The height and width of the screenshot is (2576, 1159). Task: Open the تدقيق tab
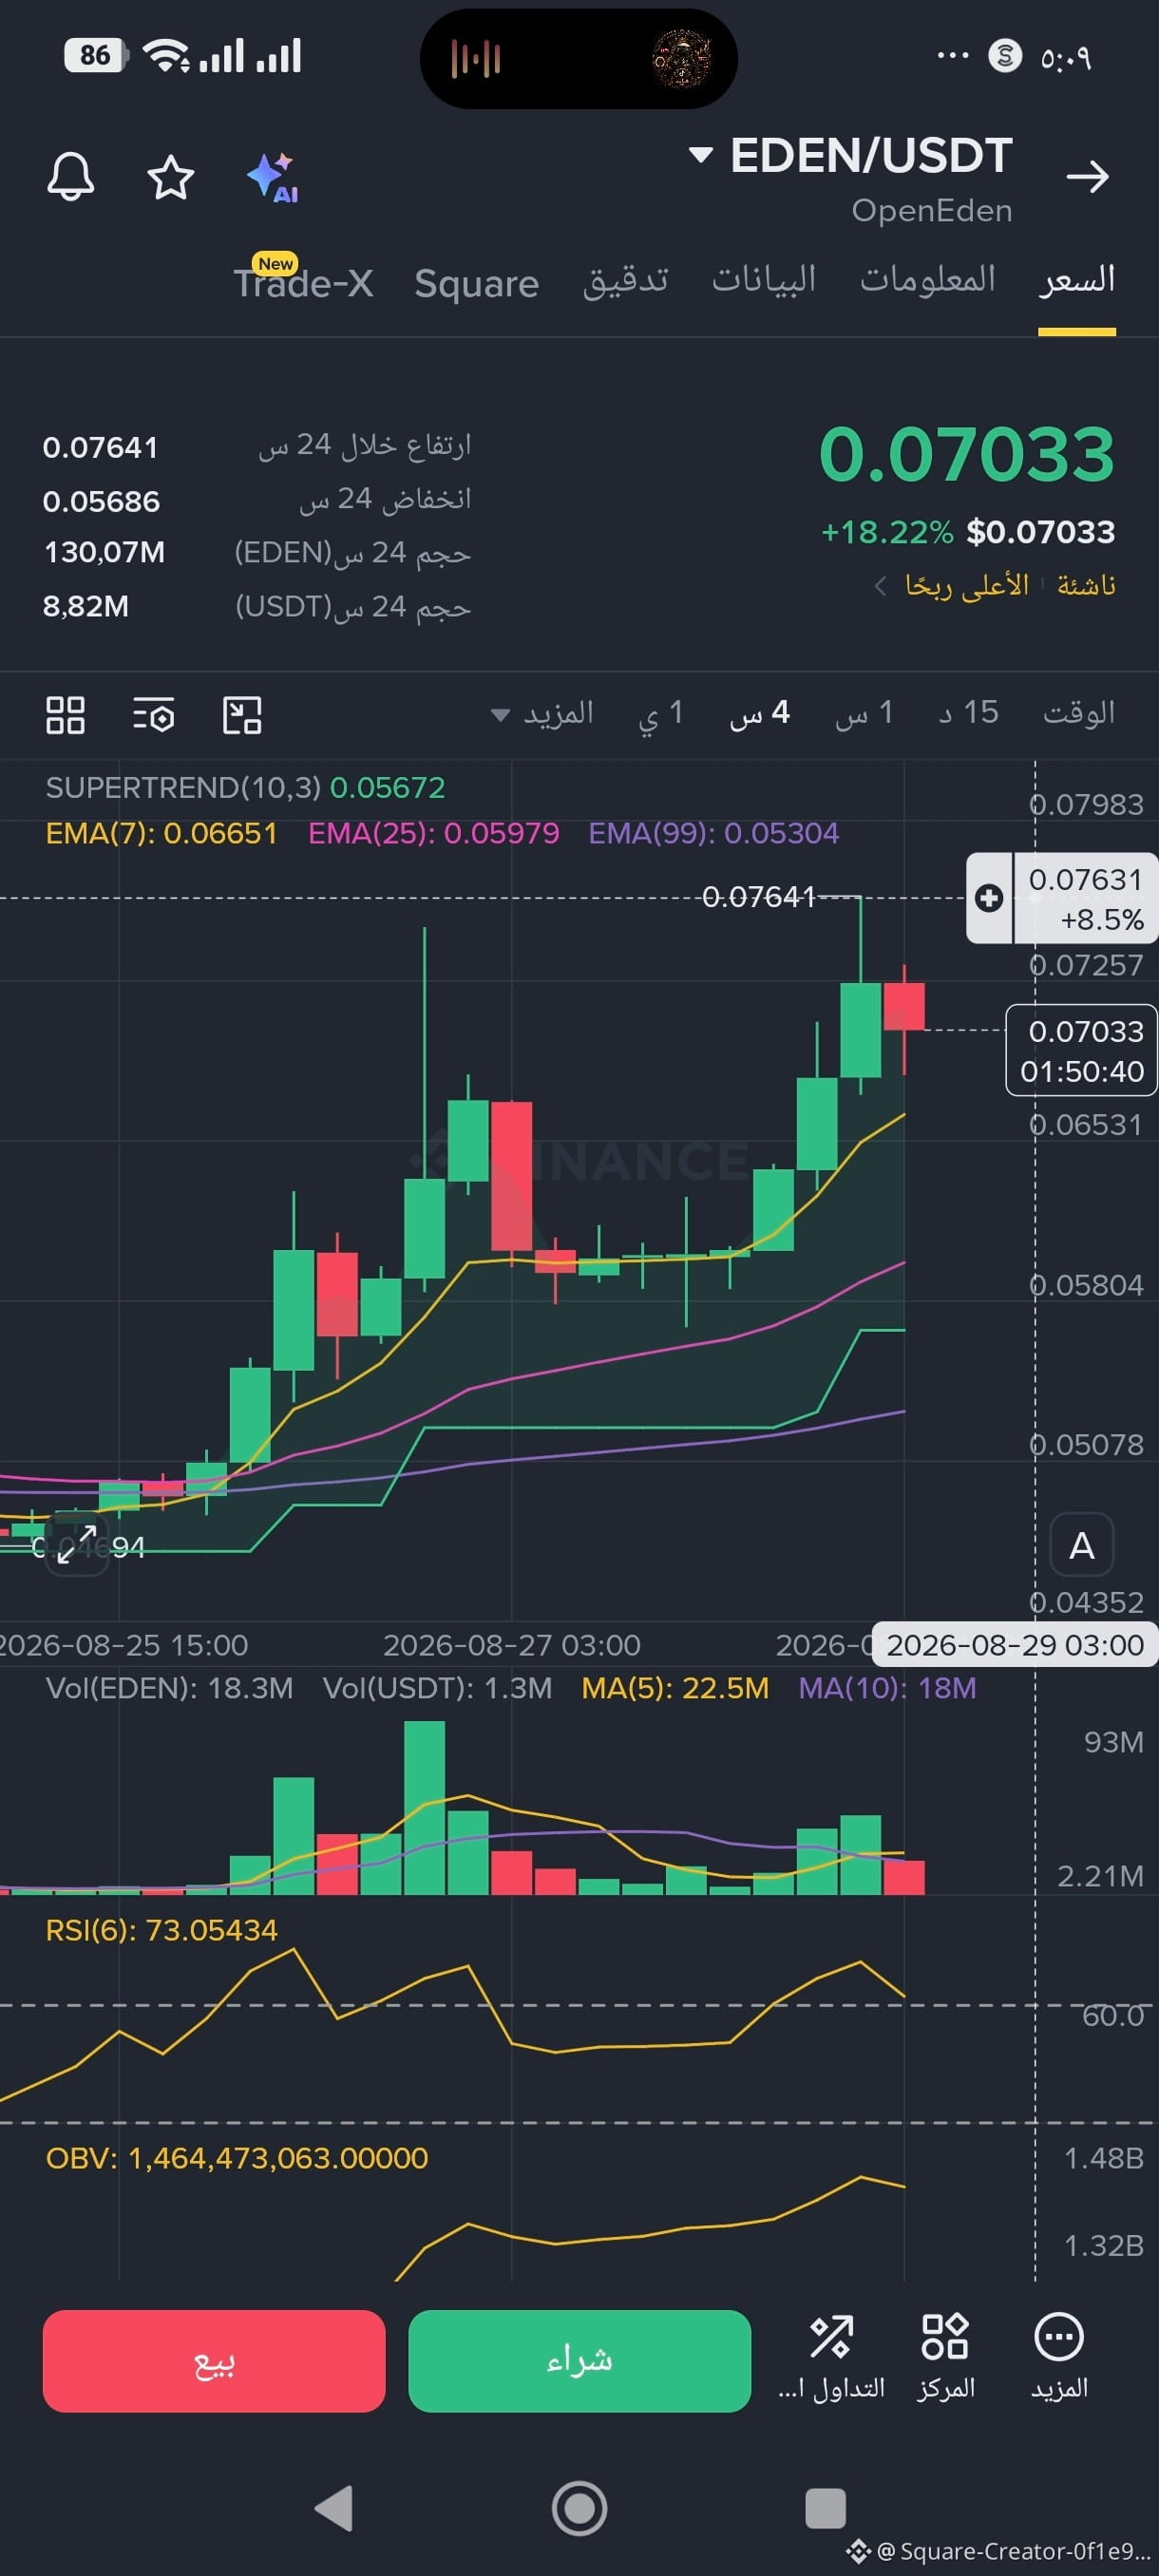click(626, 281)
